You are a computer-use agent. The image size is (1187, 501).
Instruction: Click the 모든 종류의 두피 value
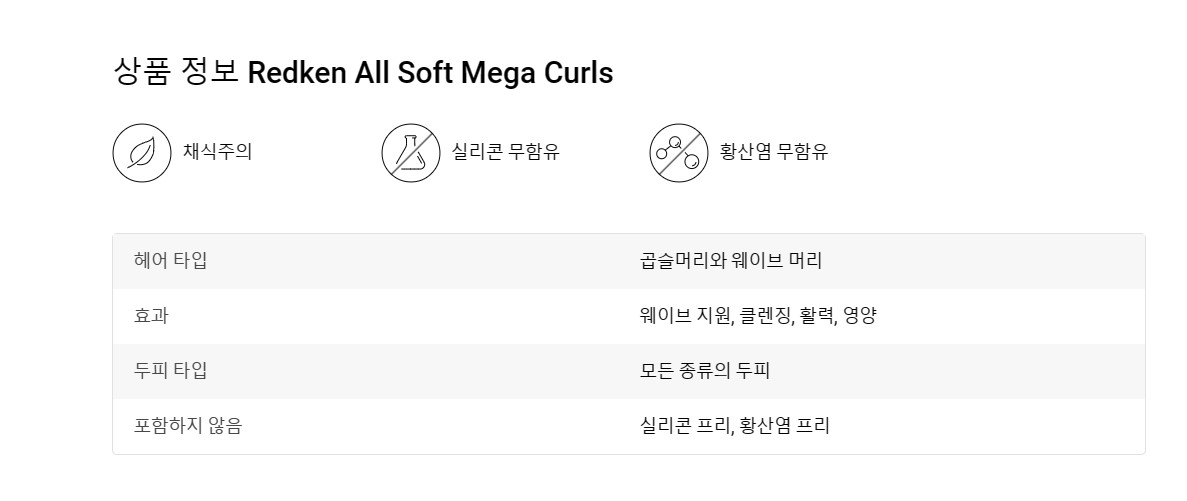705,371
